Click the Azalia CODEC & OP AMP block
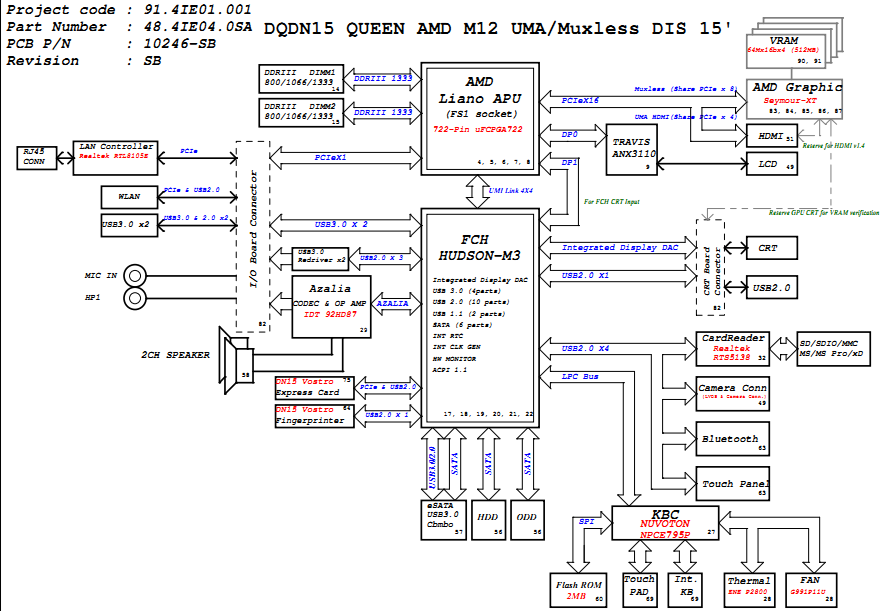 point(331,307)
